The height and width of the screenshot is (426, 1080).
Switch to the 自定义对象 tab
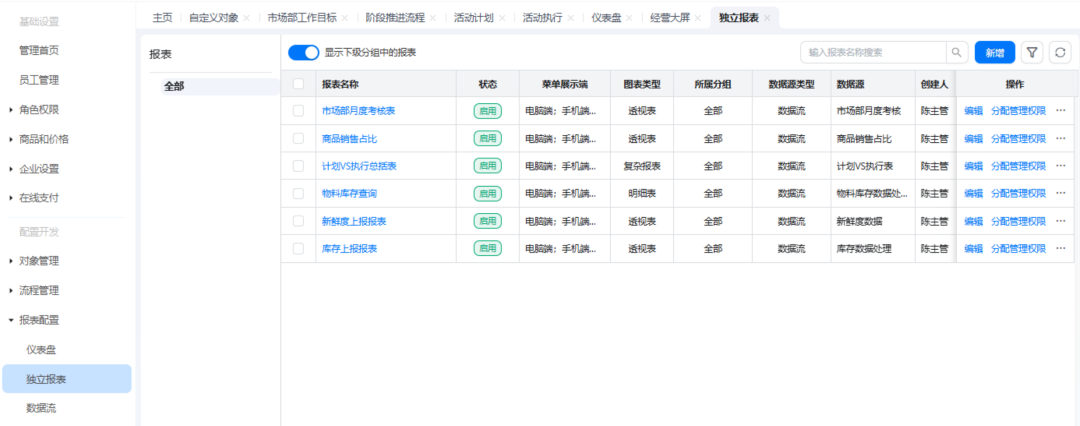pyautogui.click(x=214, y=18)
